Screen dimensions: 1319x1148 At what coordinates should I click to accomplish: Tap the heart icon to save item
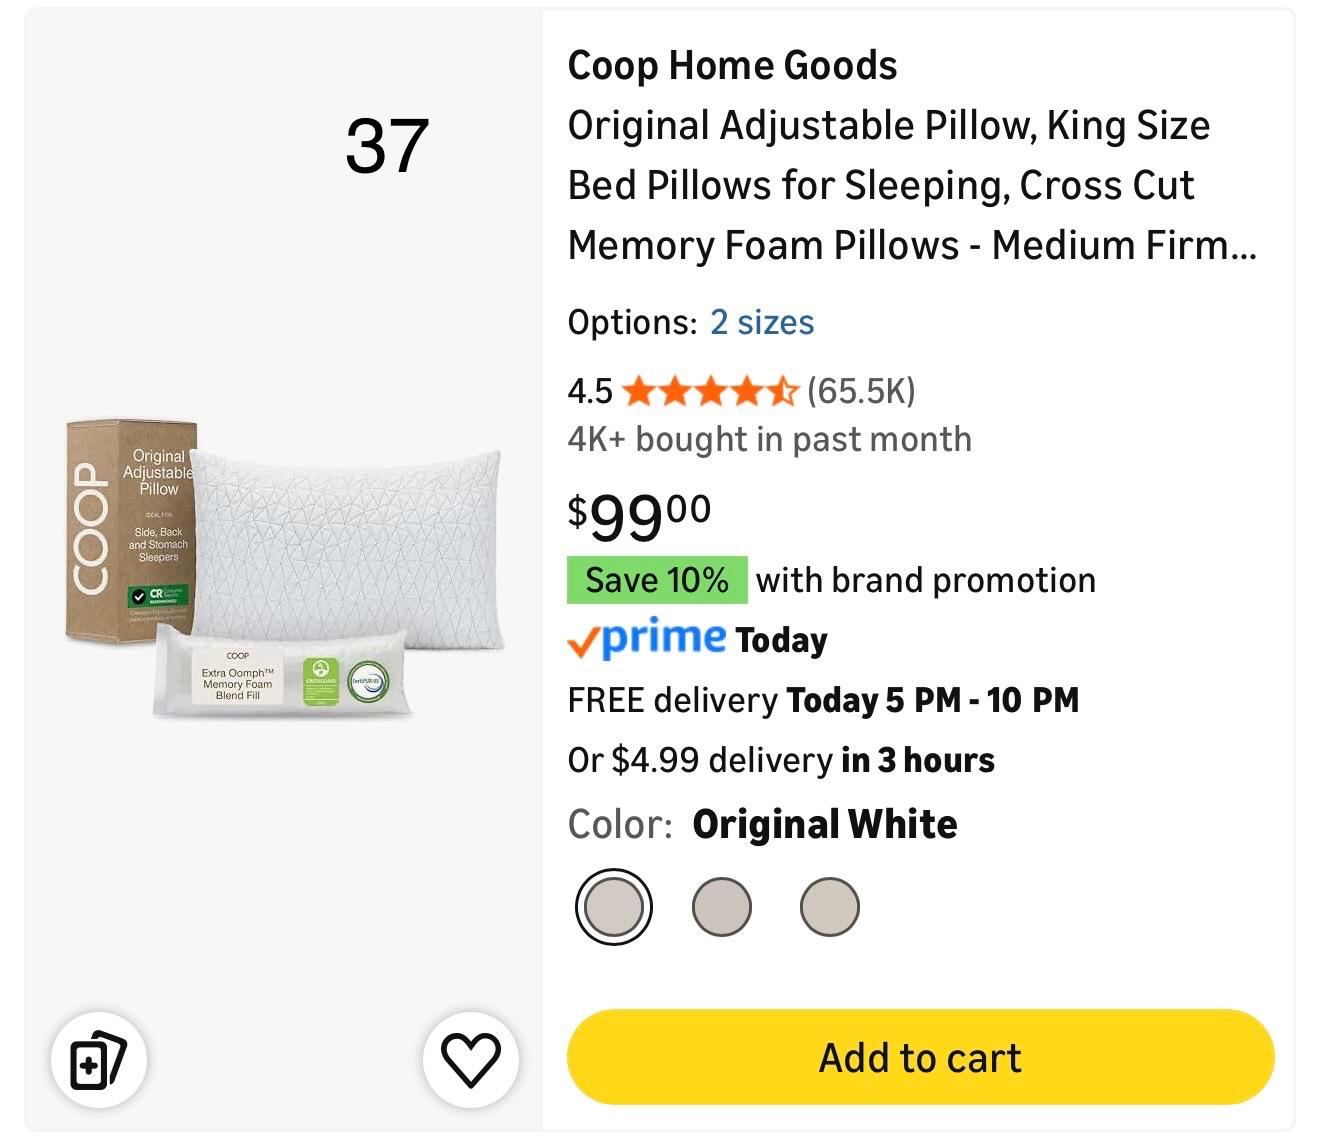(471, 1060)
